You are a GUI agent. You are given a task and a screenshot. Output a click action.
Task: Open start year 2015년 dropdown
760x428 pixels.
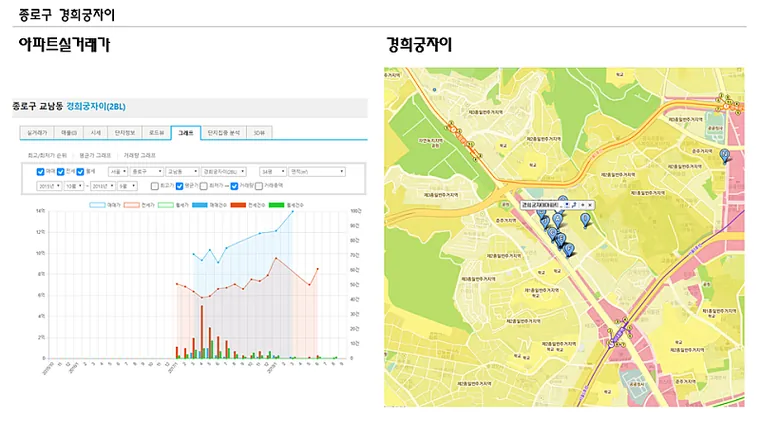pos(49,186)
